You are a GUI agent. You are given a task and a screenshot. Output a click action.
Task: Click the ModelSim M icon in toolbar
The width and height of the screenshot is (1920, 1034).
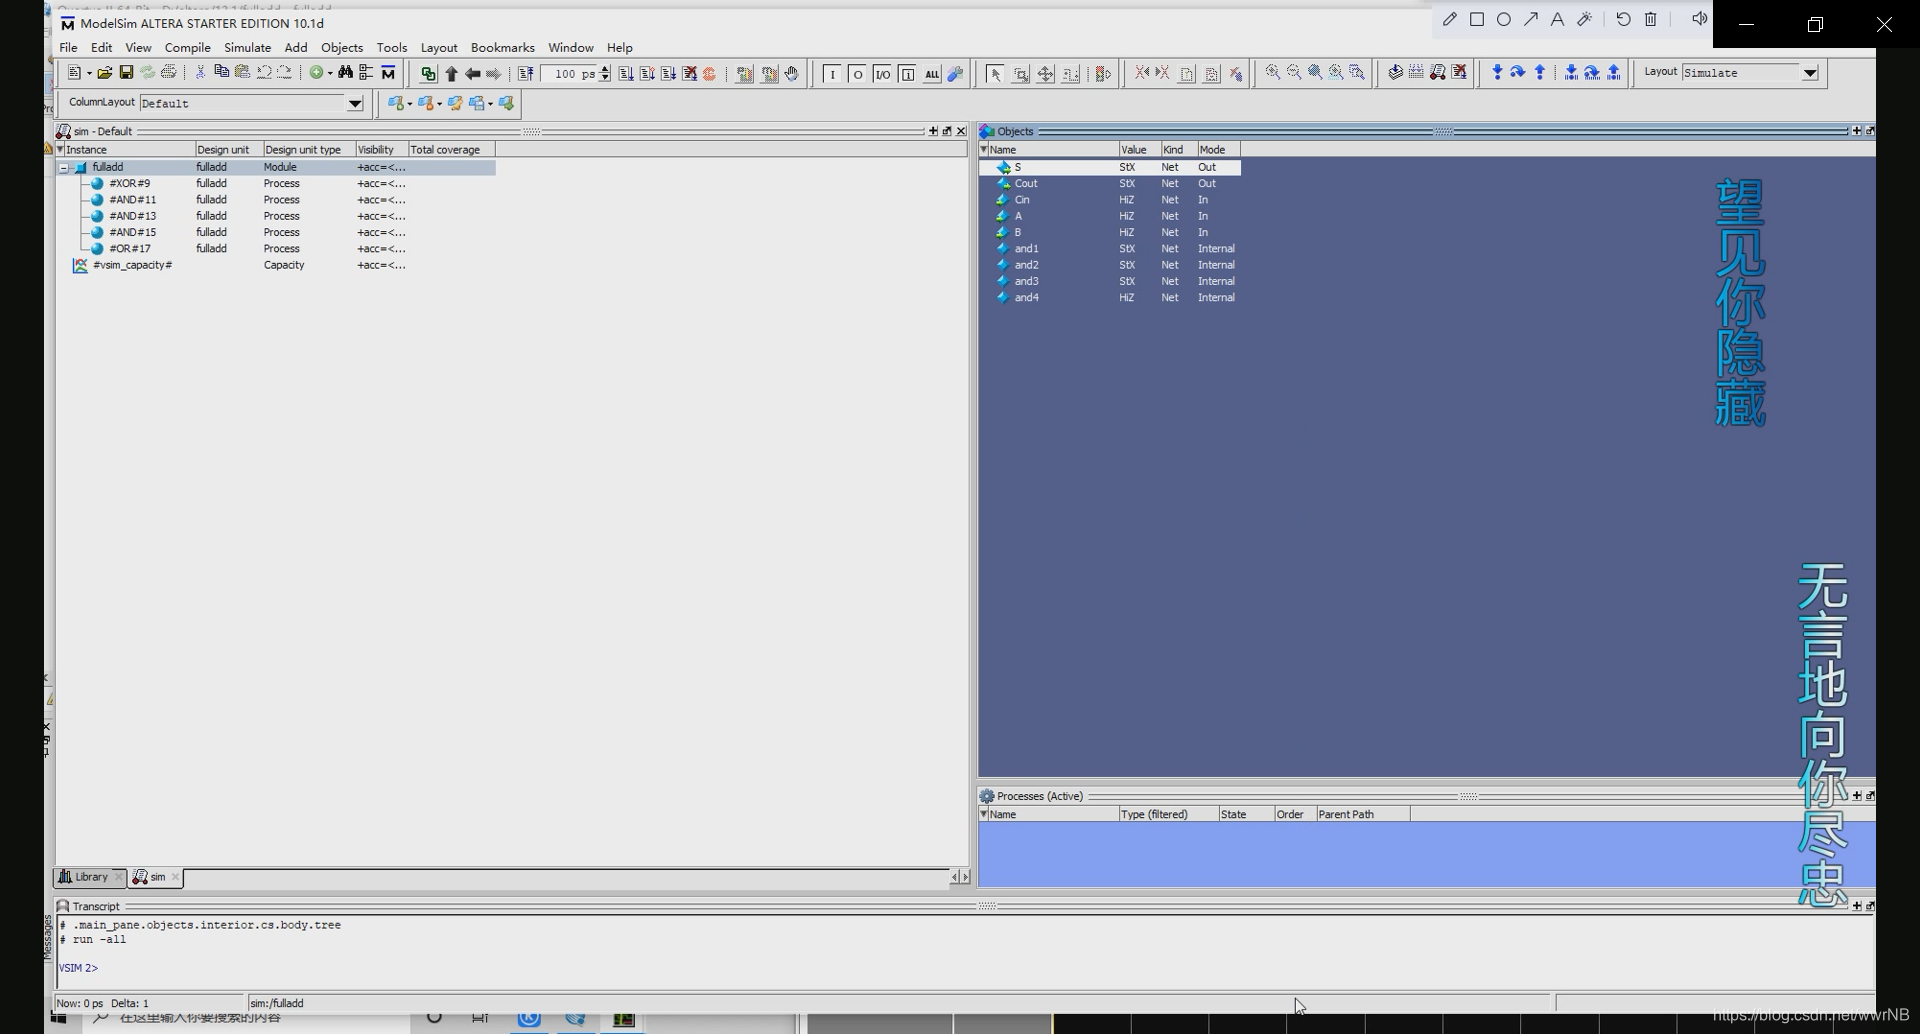pos(388,73)
